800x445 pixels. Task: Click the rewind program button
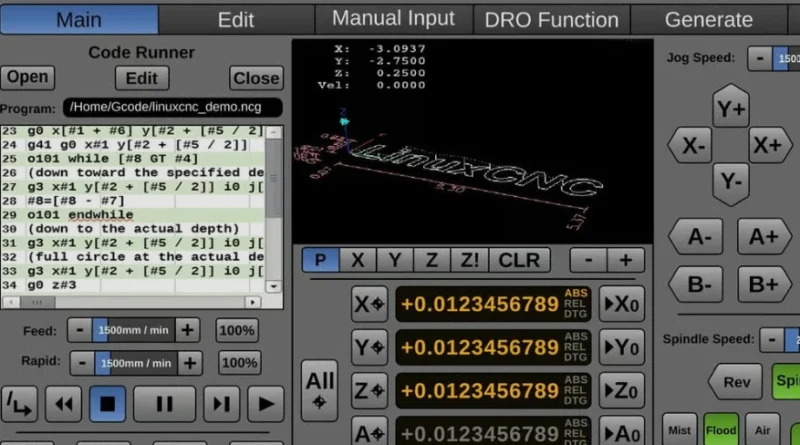click(x=63, y=404)
